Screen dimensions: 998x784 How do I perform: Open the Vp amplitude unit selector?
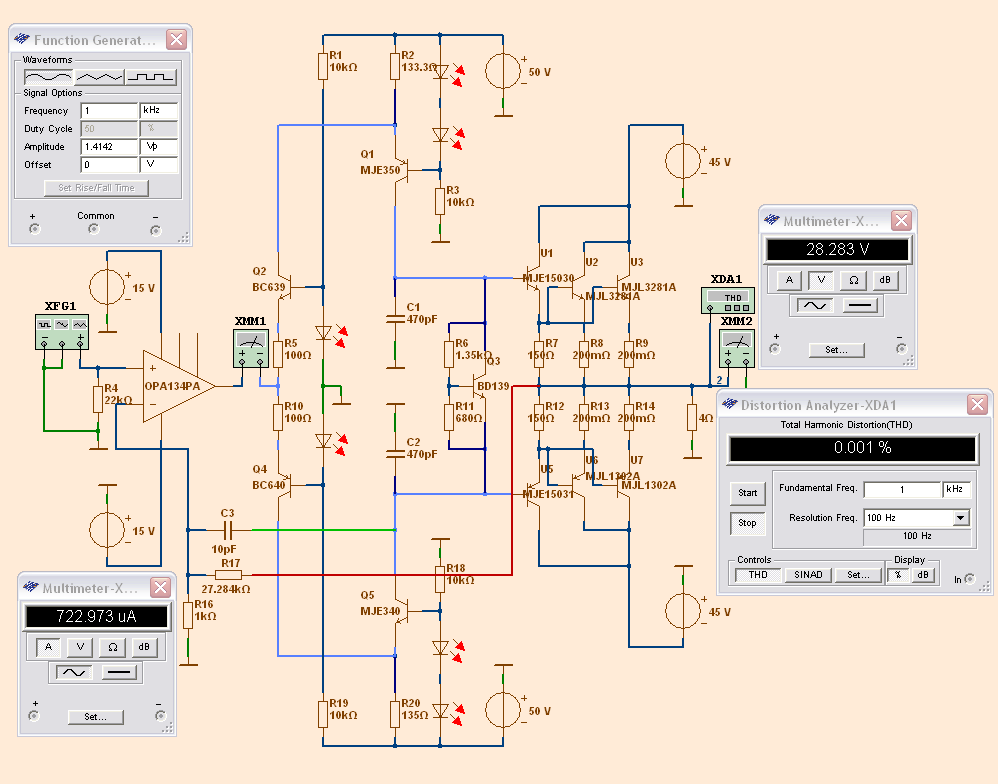(x=158, y=147)
